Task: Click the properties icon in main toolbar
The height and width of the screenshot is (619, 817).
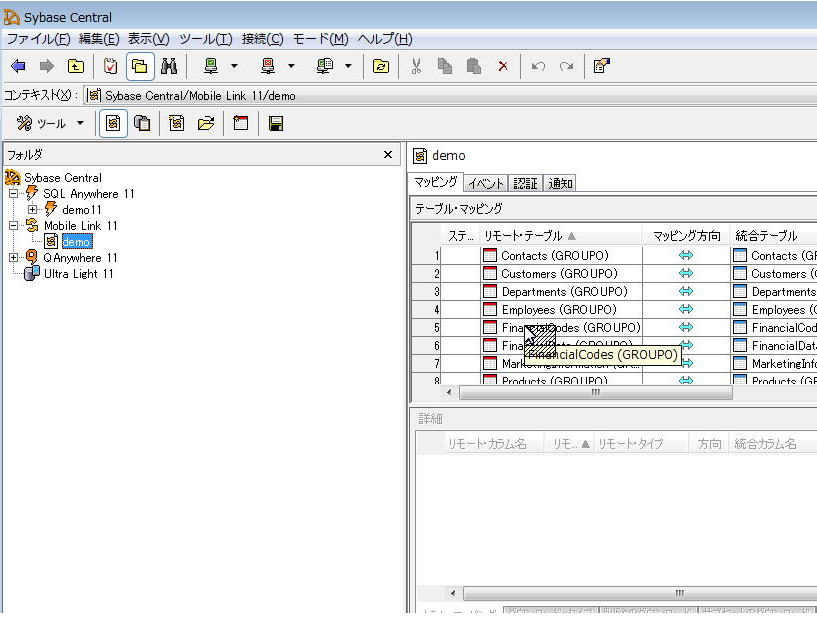Action: (x=601, y=66)
